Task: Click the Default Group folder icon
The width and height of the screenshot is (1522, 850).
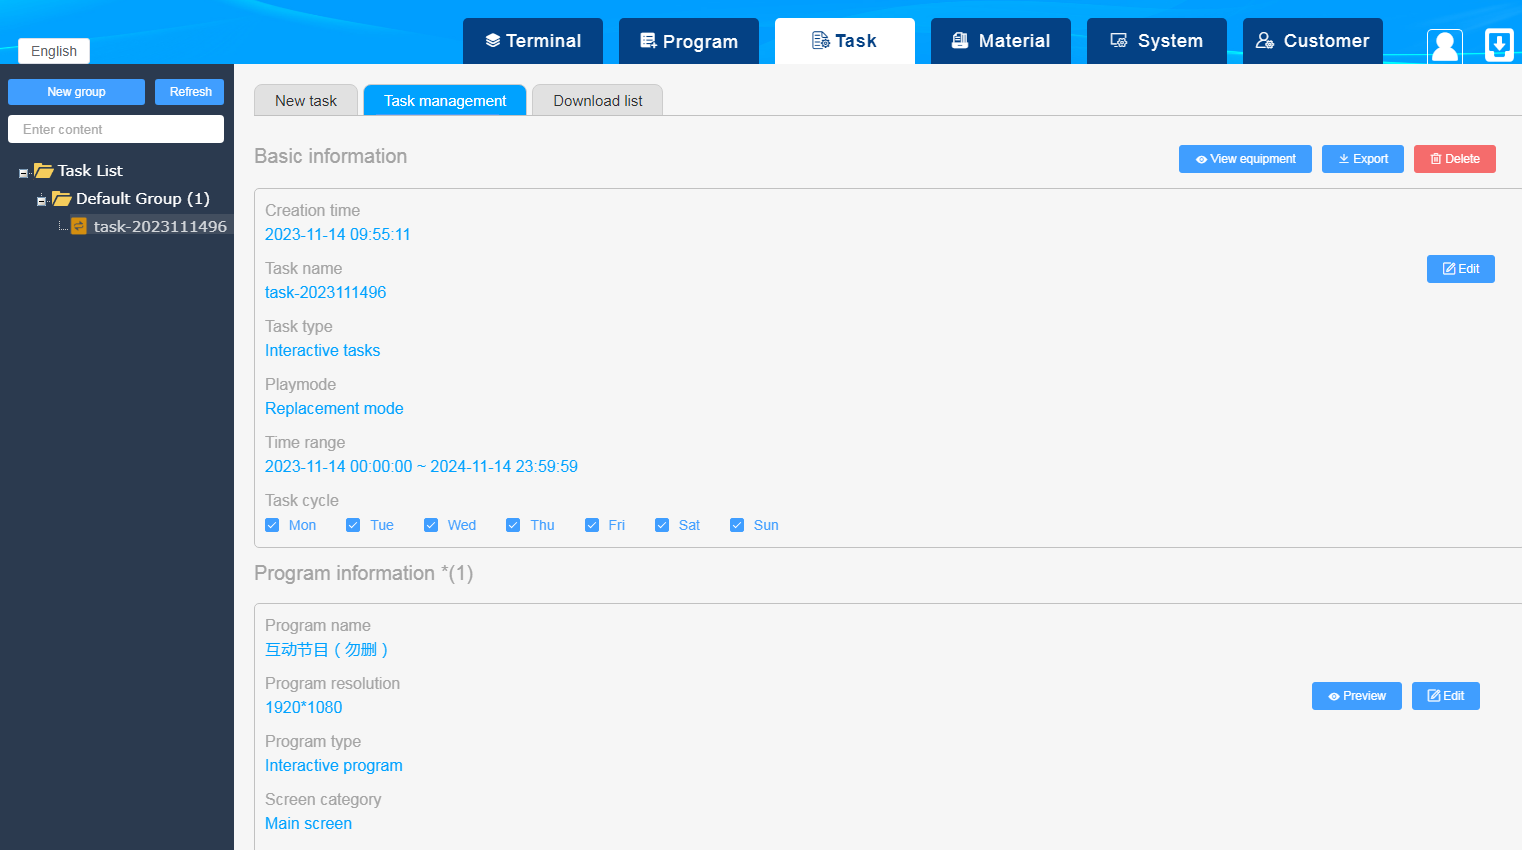Action: 62,199
